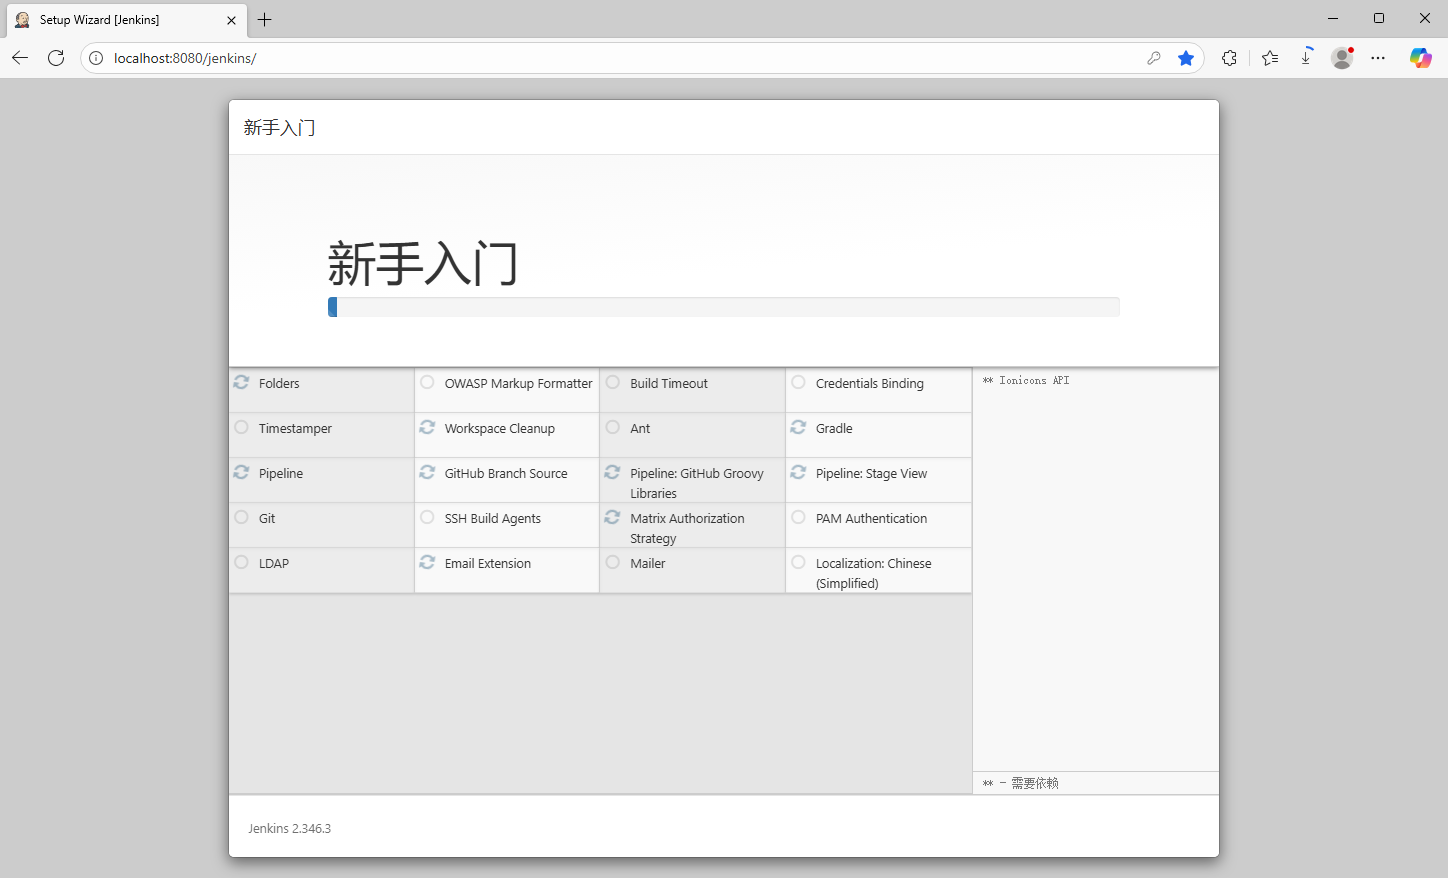Click the Folders plugin label
Image resolution: width=1448 pixels, height=878 pixels.
[279, 383]
